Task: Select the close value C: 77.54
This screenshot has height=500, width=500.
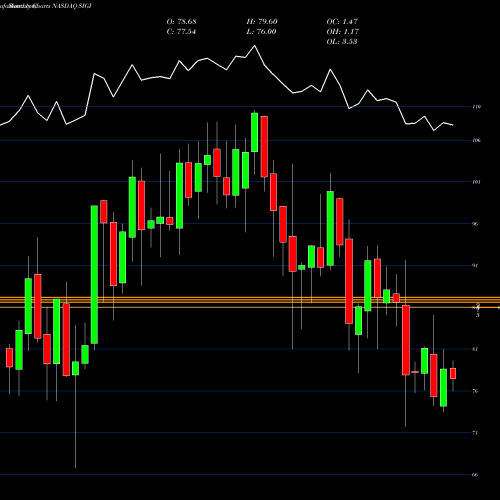Action: [x=181, y=32]
